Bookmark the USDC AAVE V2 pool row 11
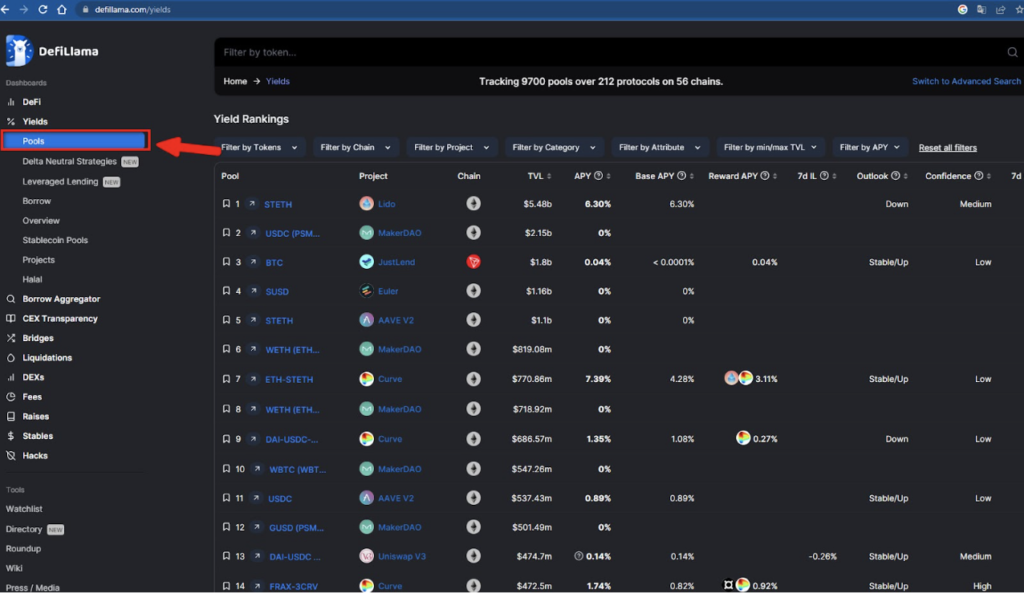The image size is (1024, 594). point(226,498)
